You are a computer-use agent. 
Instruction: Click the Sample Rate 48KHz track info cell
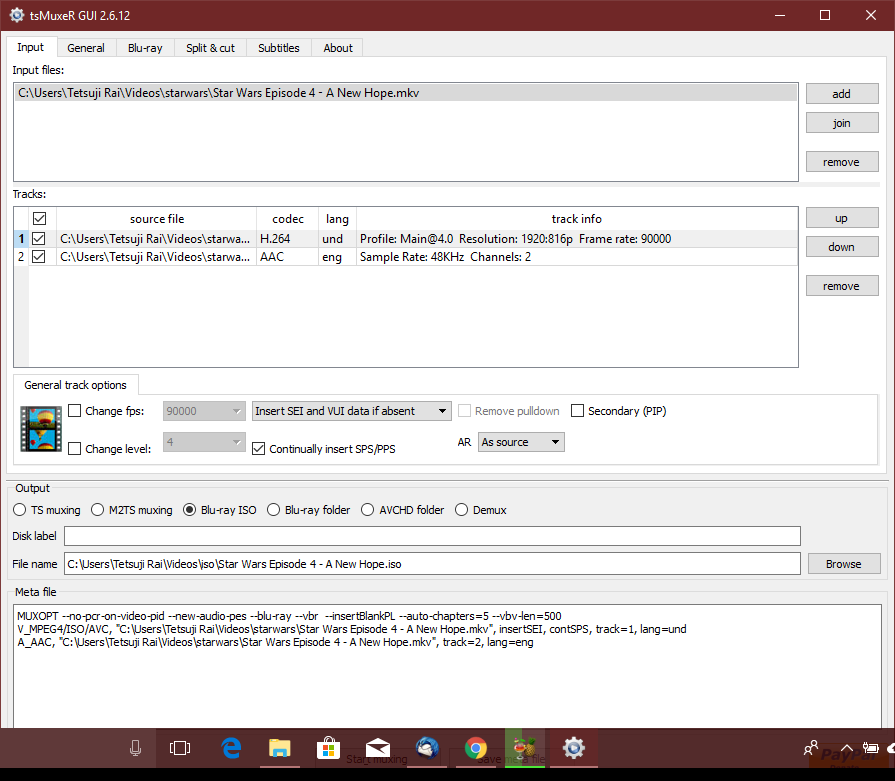click(x=577, y=257)
